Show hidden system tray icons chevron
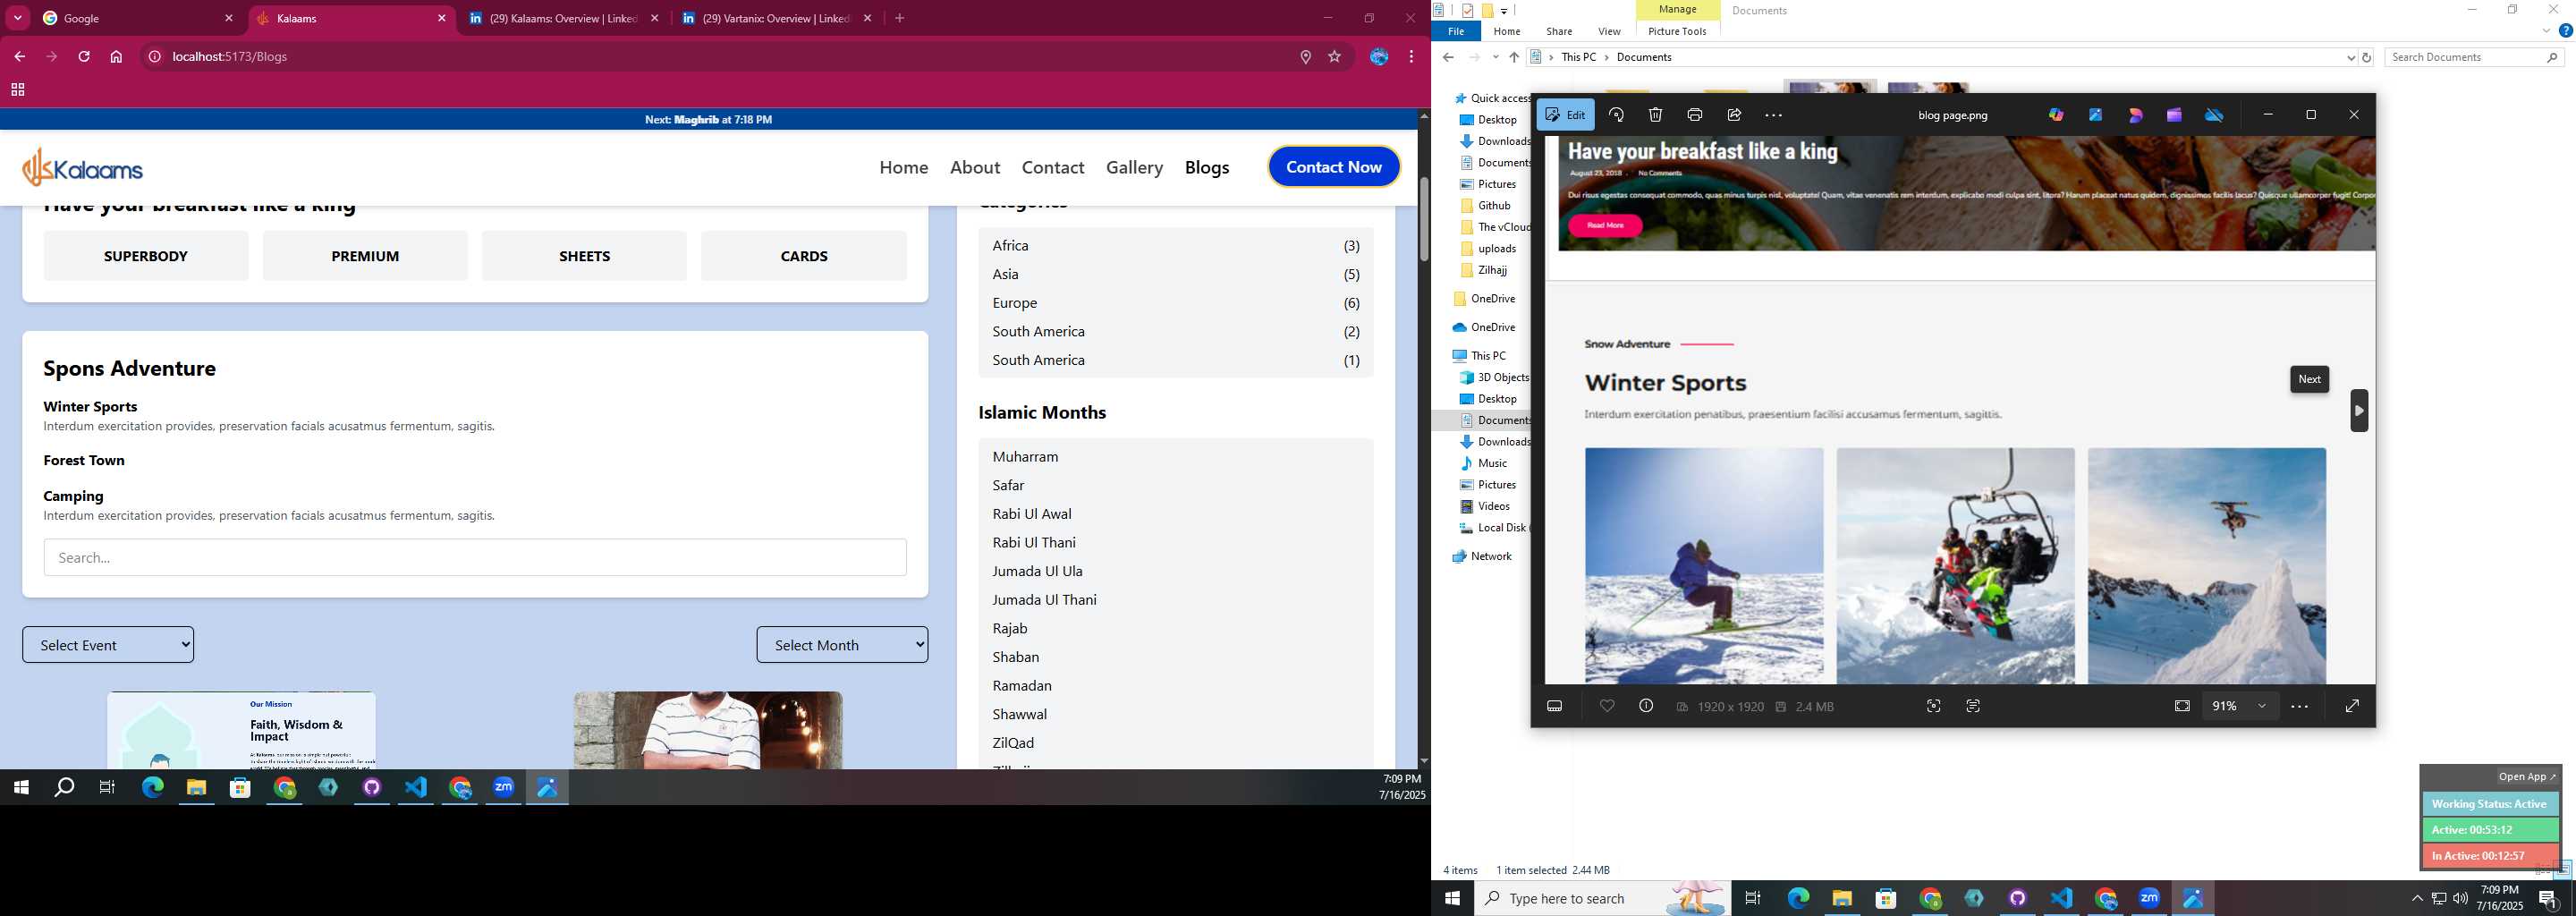The image size is (2576, 916). click(x=2417, y=898)
